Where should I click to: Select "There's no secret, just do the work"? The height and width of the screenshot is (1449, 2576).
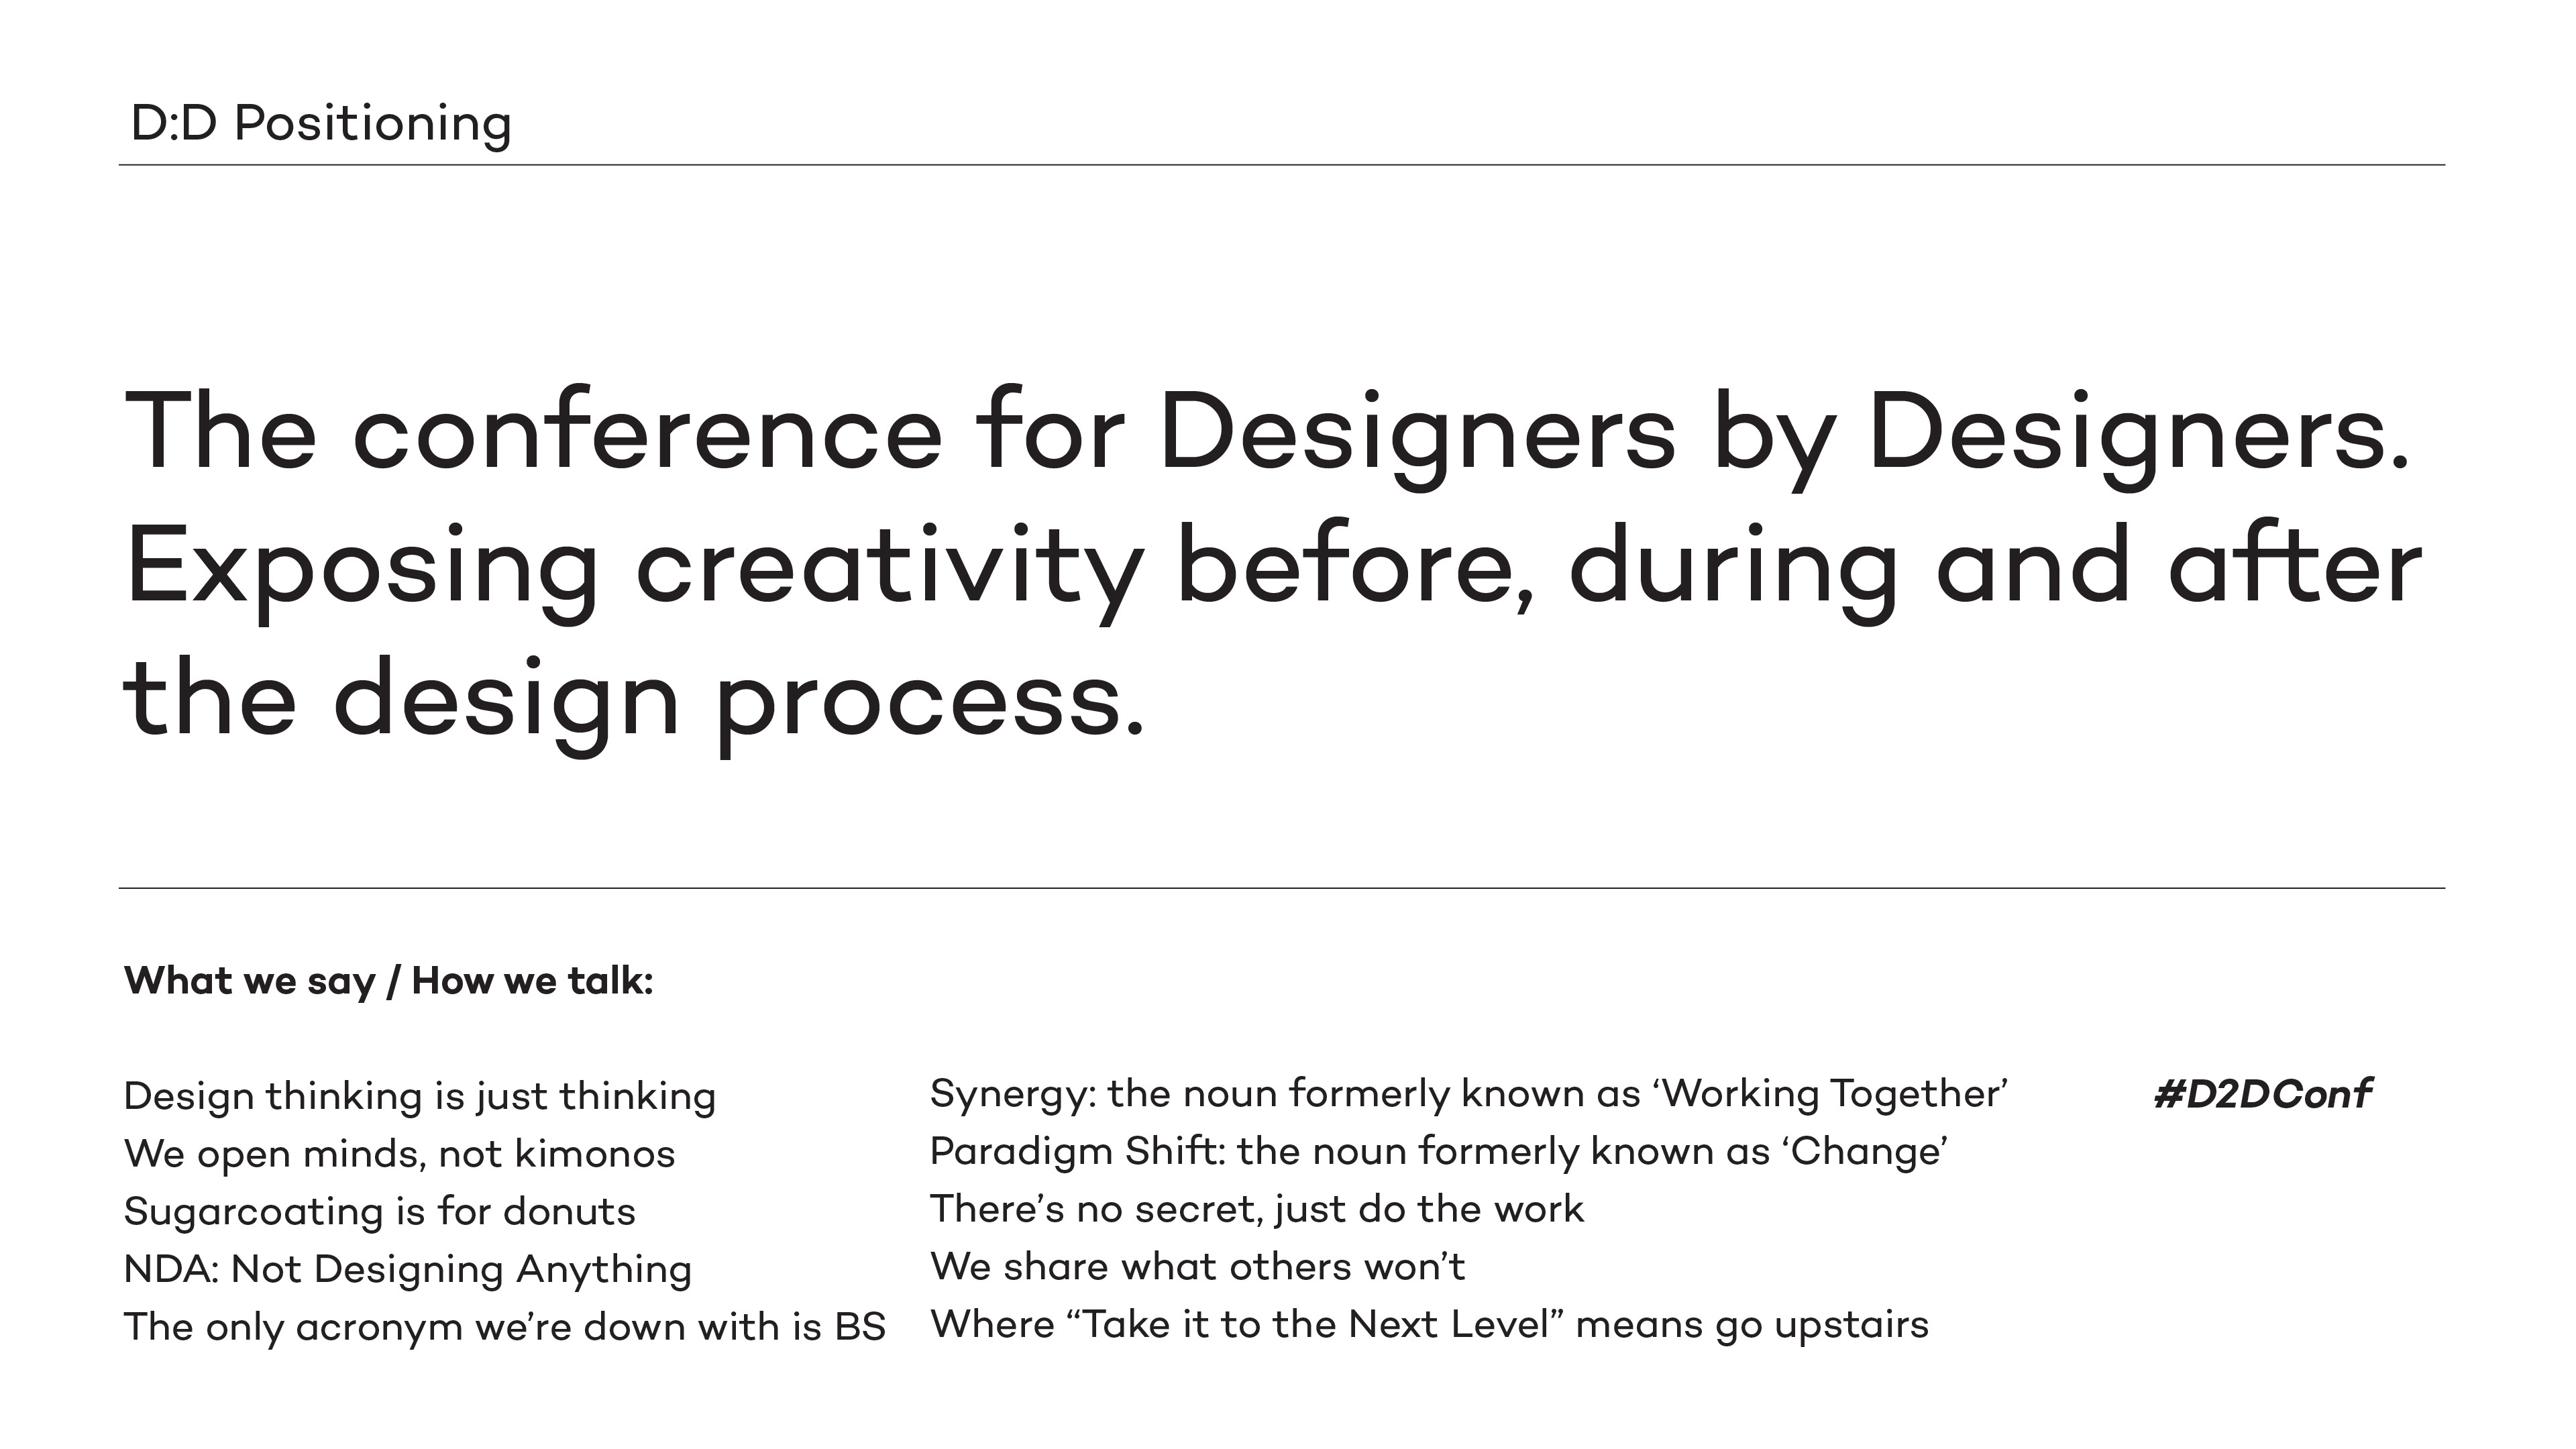pos(1257,1210)
